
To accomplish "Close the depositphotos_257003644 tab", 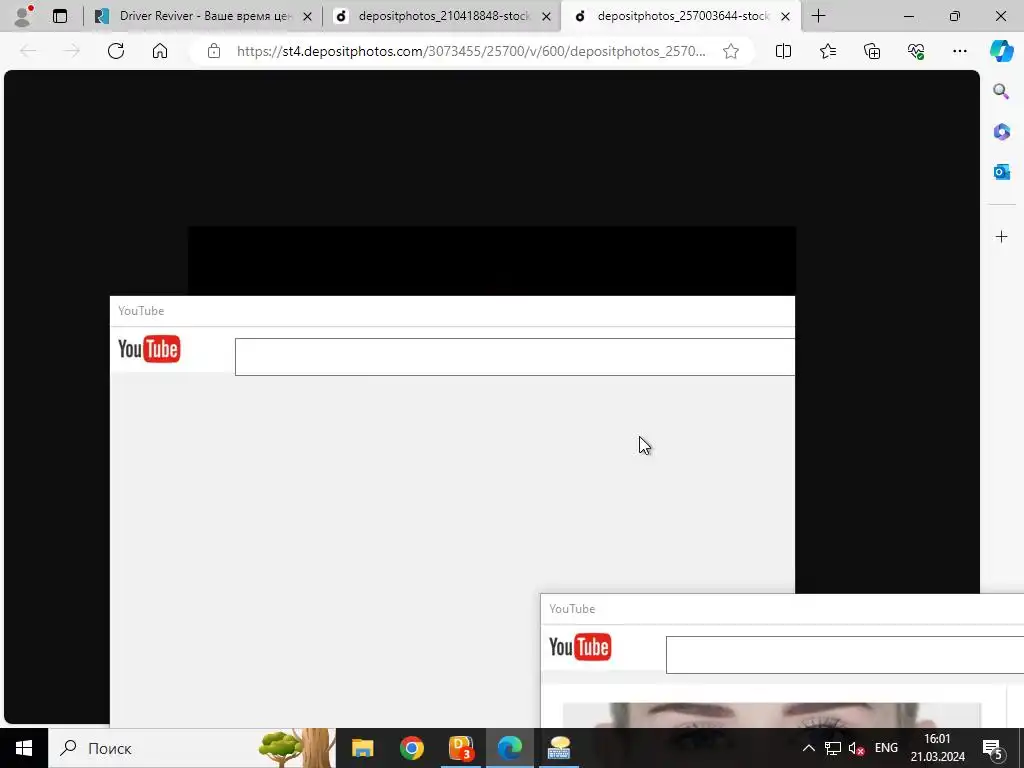I will (x=786, y=16).
